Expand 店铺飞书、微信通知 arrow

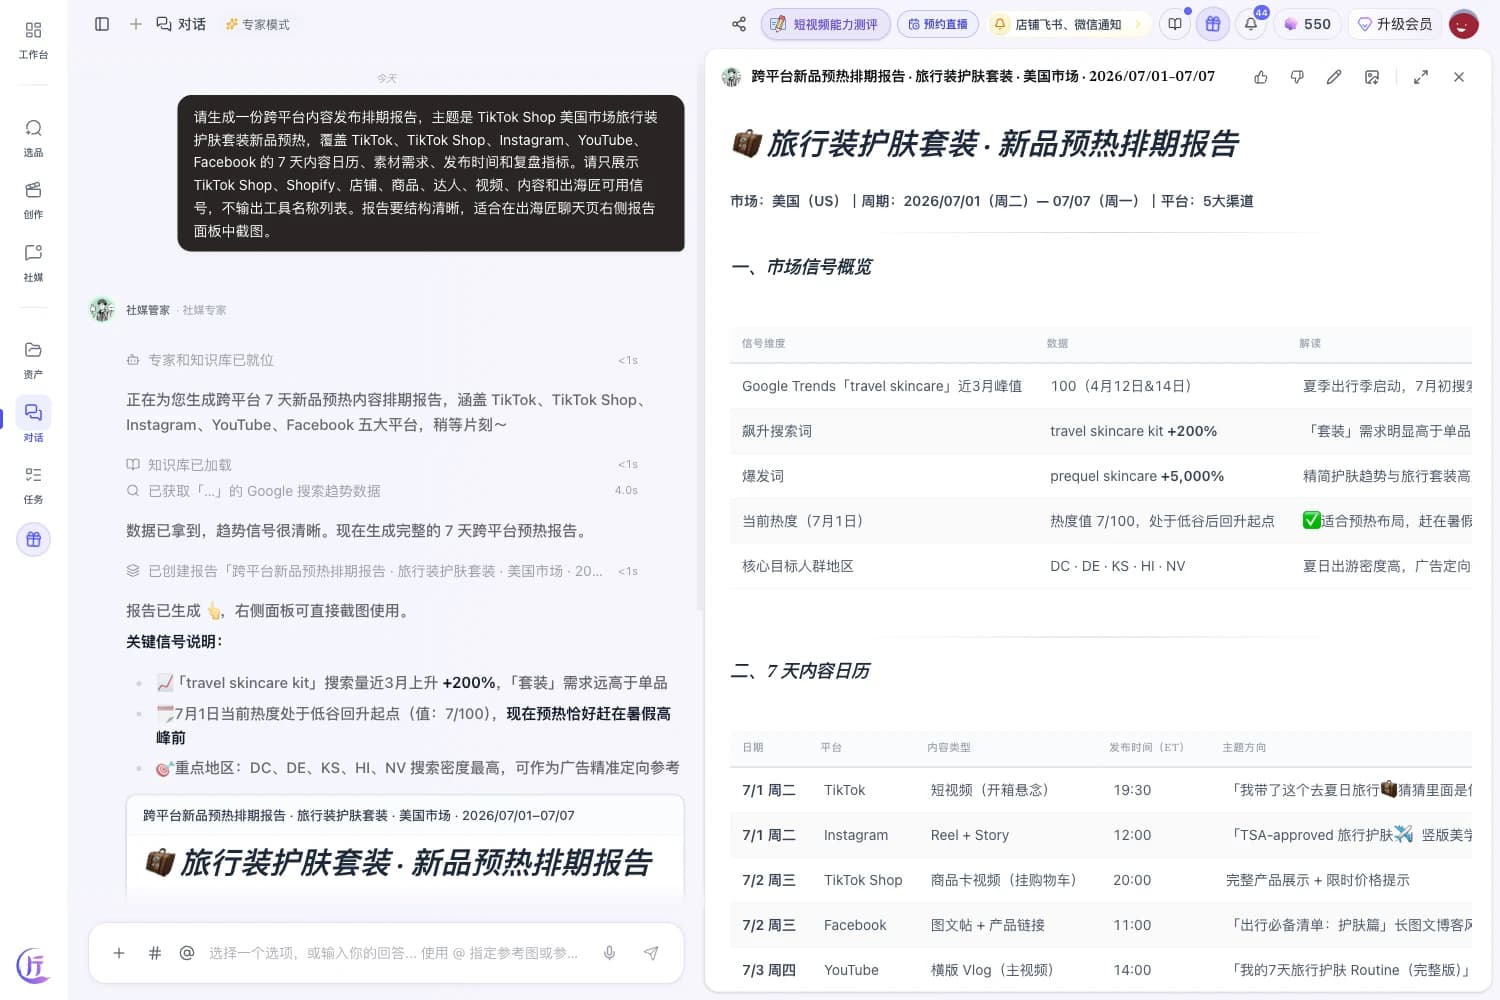[1138, 24]
